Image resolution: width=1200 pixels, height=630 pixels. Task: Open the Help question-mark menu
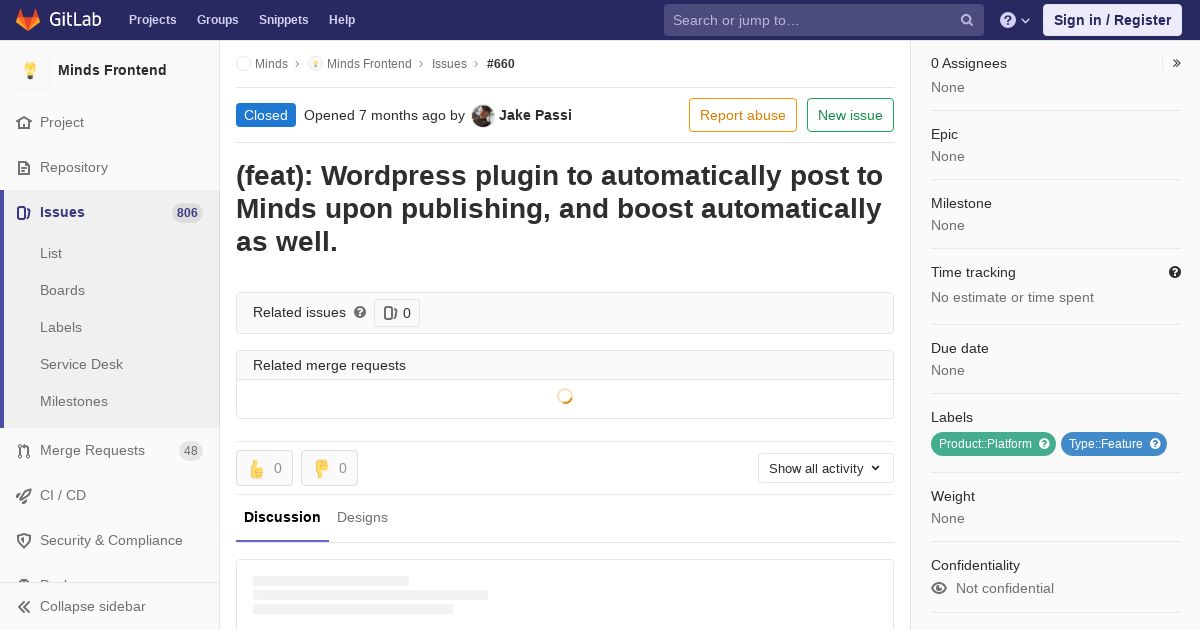tap(1015, 20)
